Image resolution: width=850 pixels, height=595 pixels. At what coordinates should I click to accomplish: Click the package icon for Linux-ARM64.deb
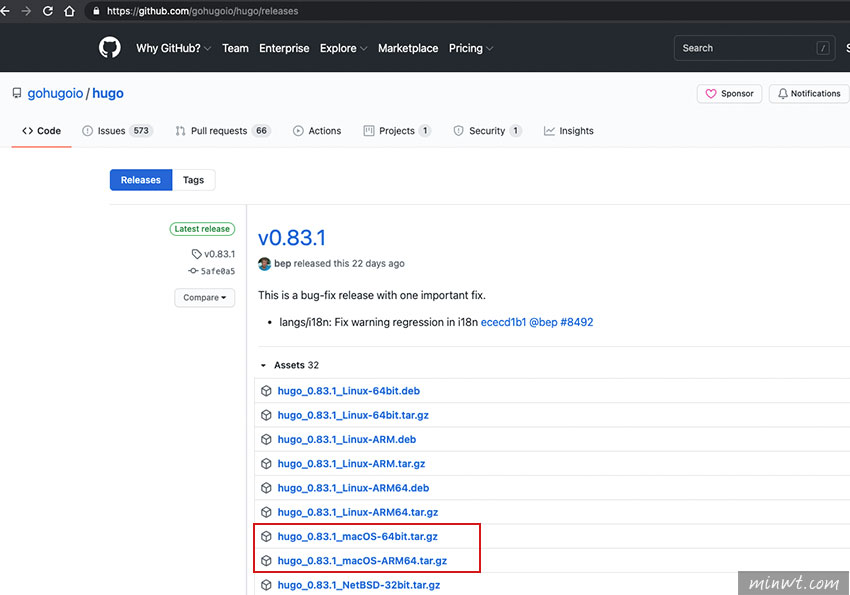click(266, 488)
